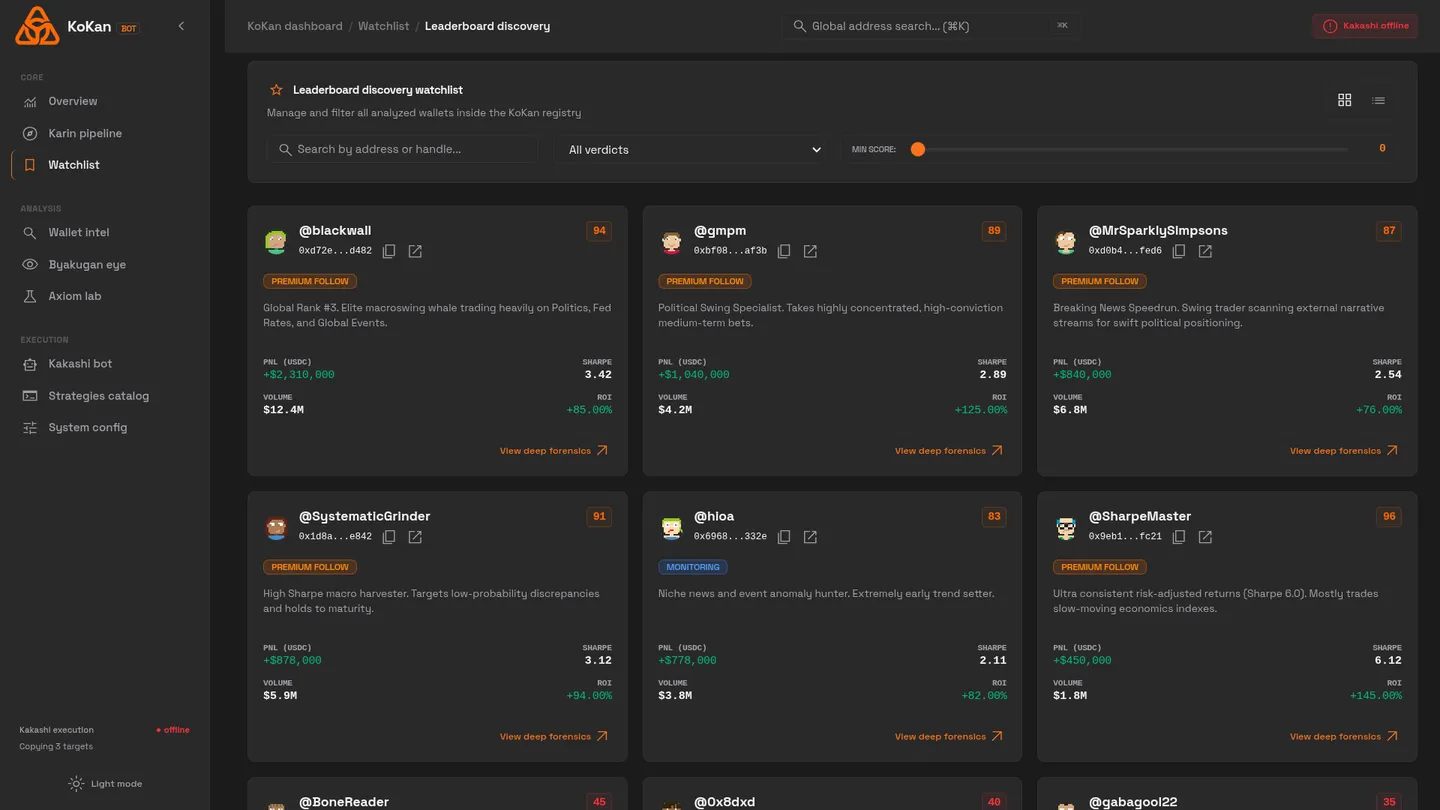Click the KoKan logo icon
Image resolution: width=1440 pixels, height=810 pixels.
coord(37,26)
